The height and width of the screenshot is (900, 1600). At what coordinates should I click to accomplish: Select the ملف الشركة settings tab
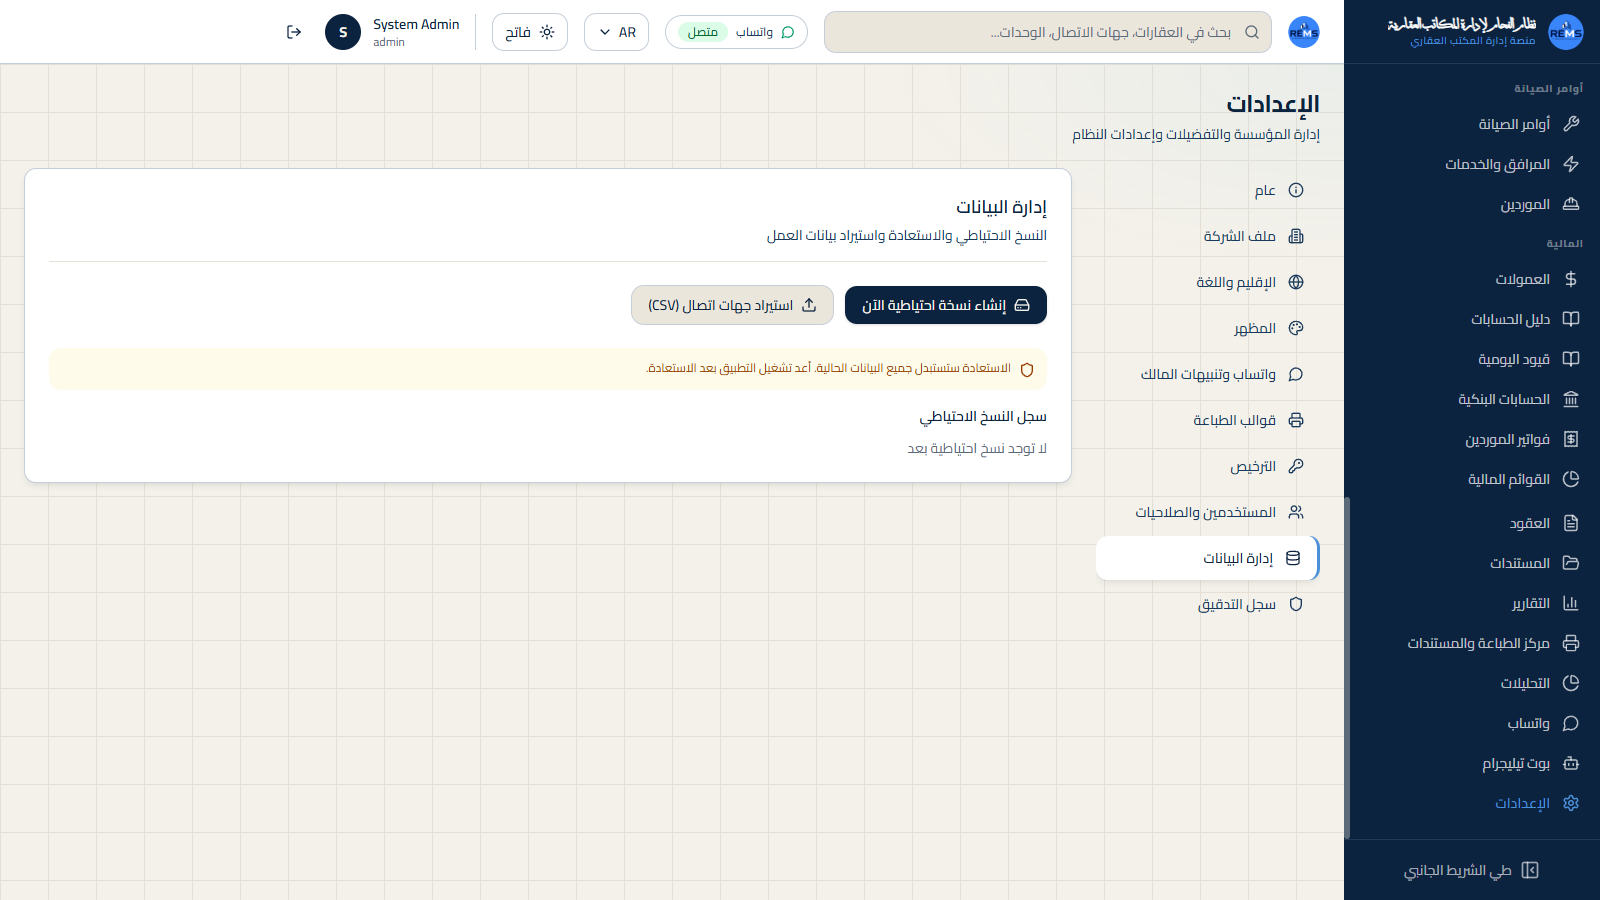[1208, 236]
